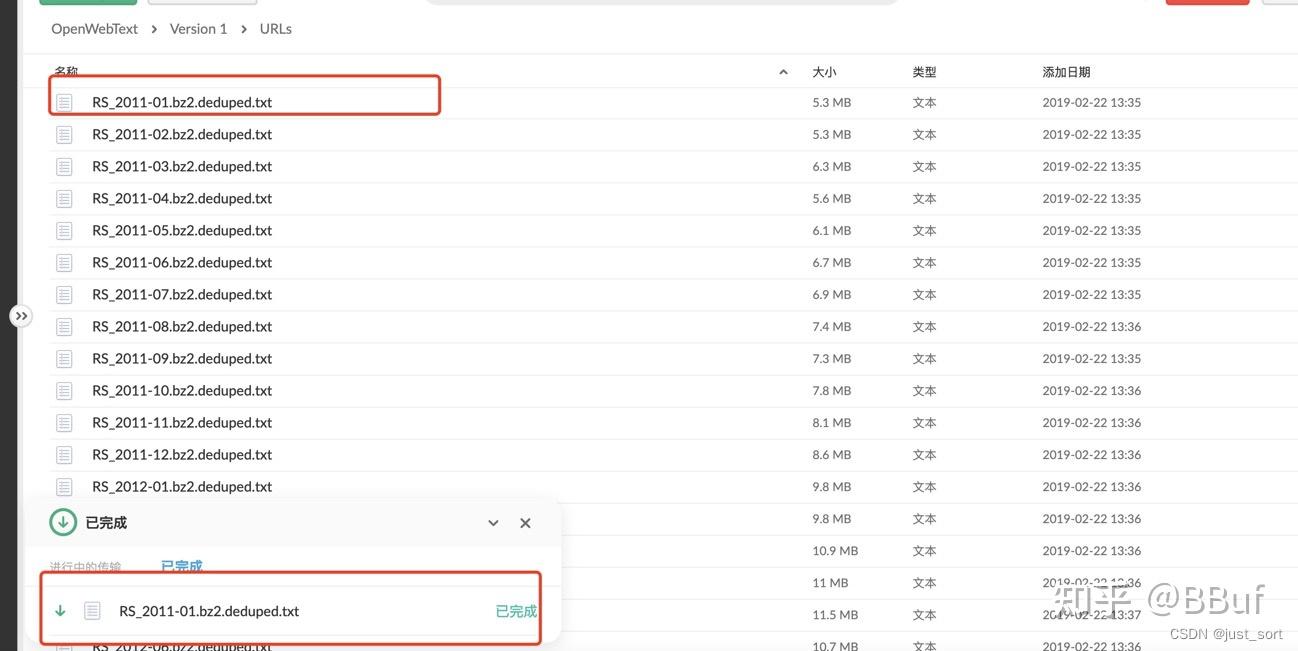Click the file icon next to RS_2012-01.bz2.deduped.txt

tap(64, 485)
